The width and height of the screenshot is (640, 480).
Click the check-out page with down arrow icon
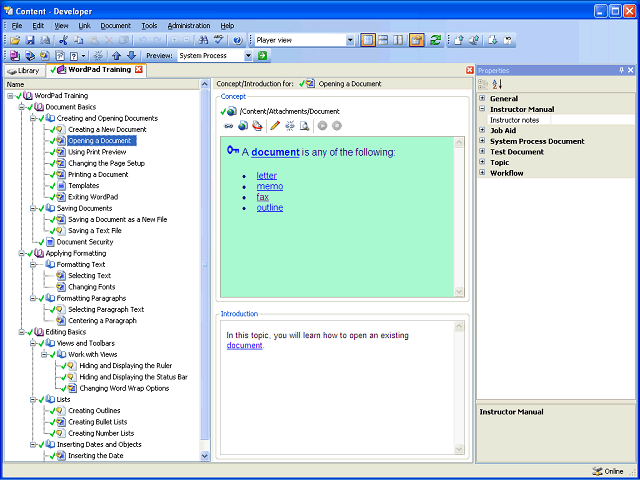(493, 40)
